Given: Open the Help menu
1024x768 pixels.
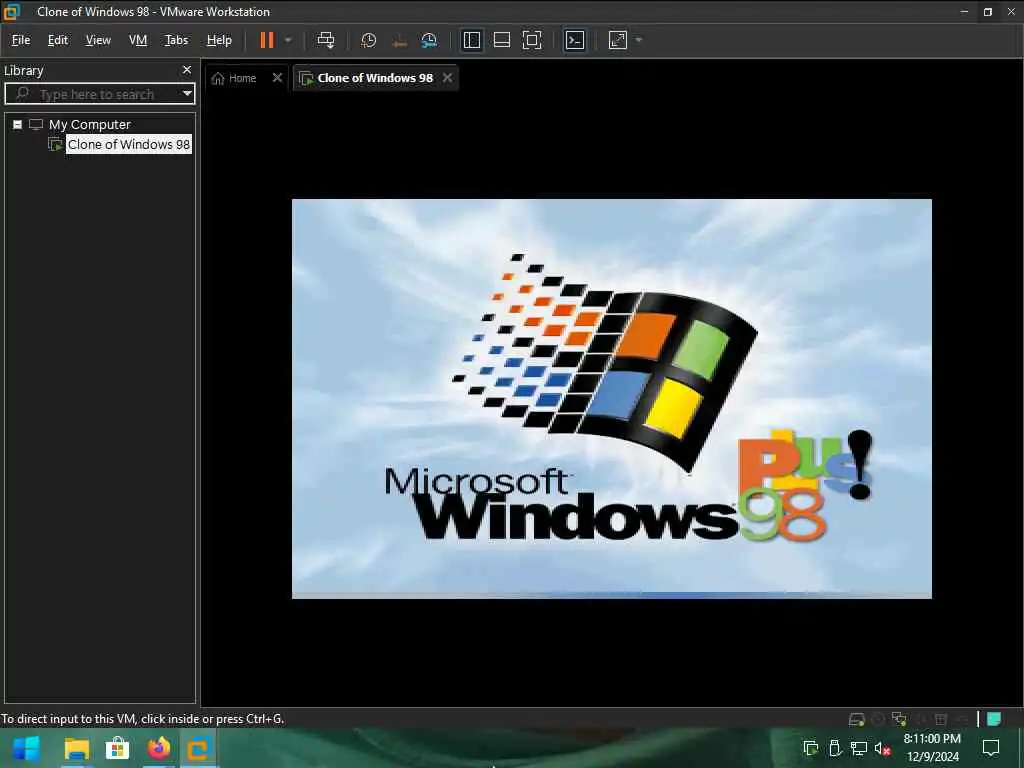Looking at the screenshot, I should click(219, 40).
